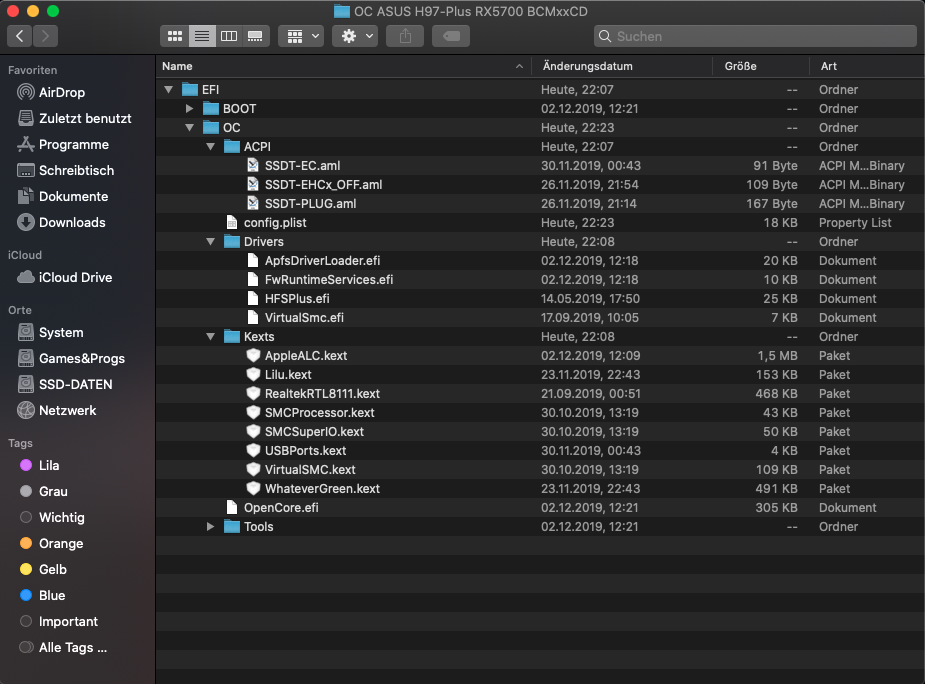Click the edit tags toolbar button

click(451, 36)
